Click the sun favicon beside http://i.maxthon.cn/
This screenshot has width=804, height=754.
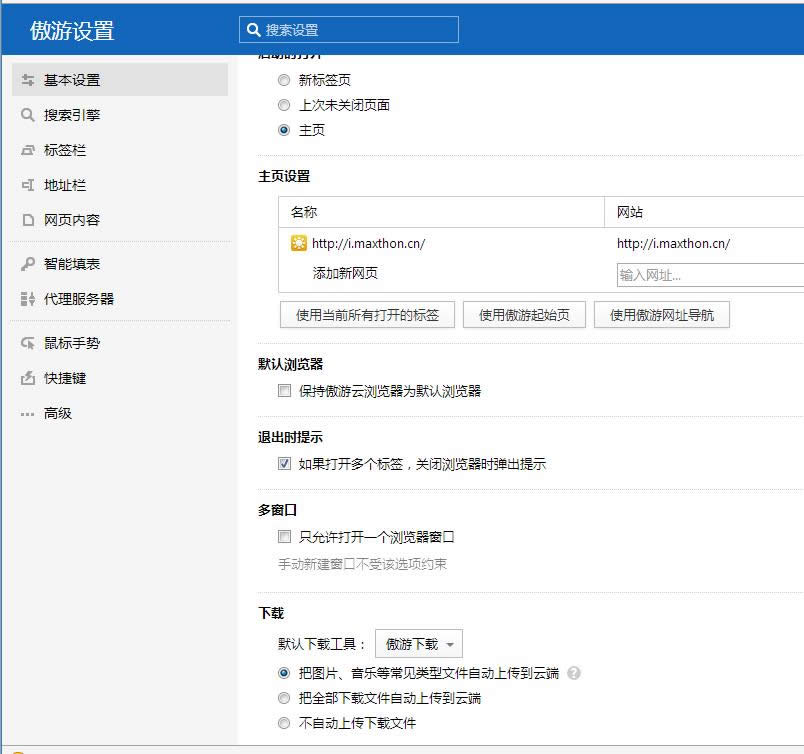(x=298, y=243)
